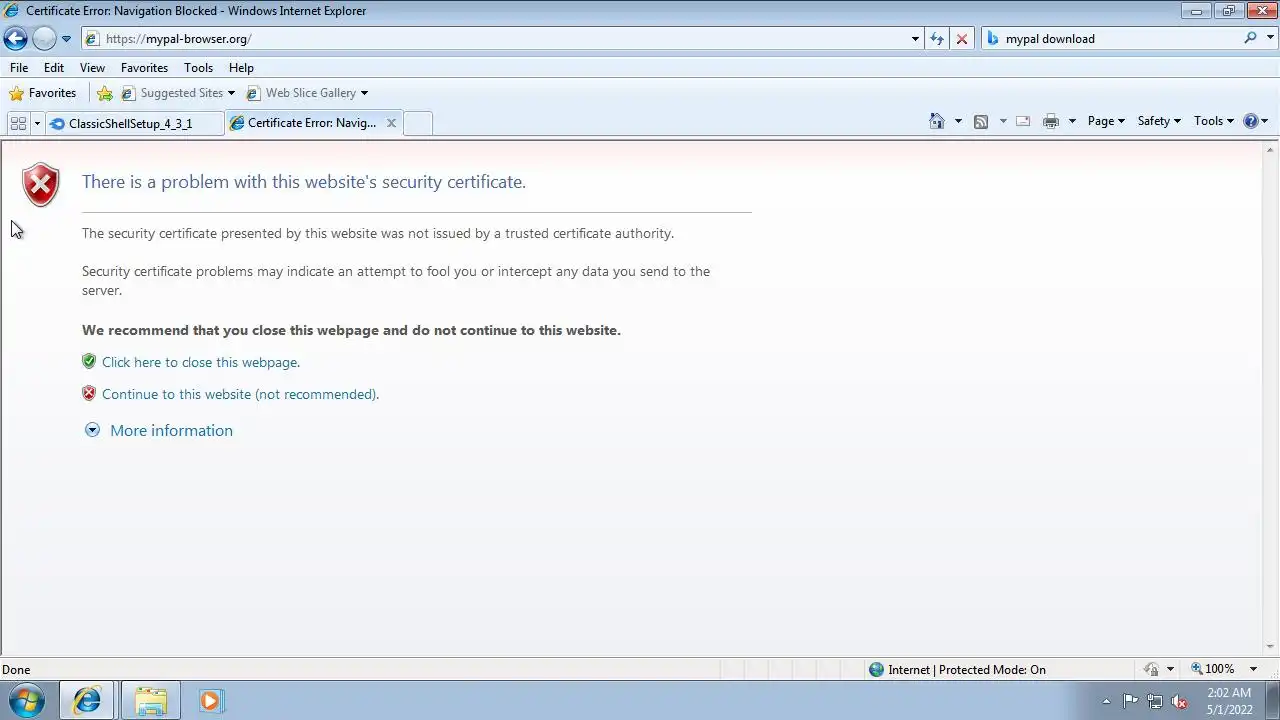Screen dimensions: 1280x720
Task: Click the Favorites star button
Action: [42, 93]
